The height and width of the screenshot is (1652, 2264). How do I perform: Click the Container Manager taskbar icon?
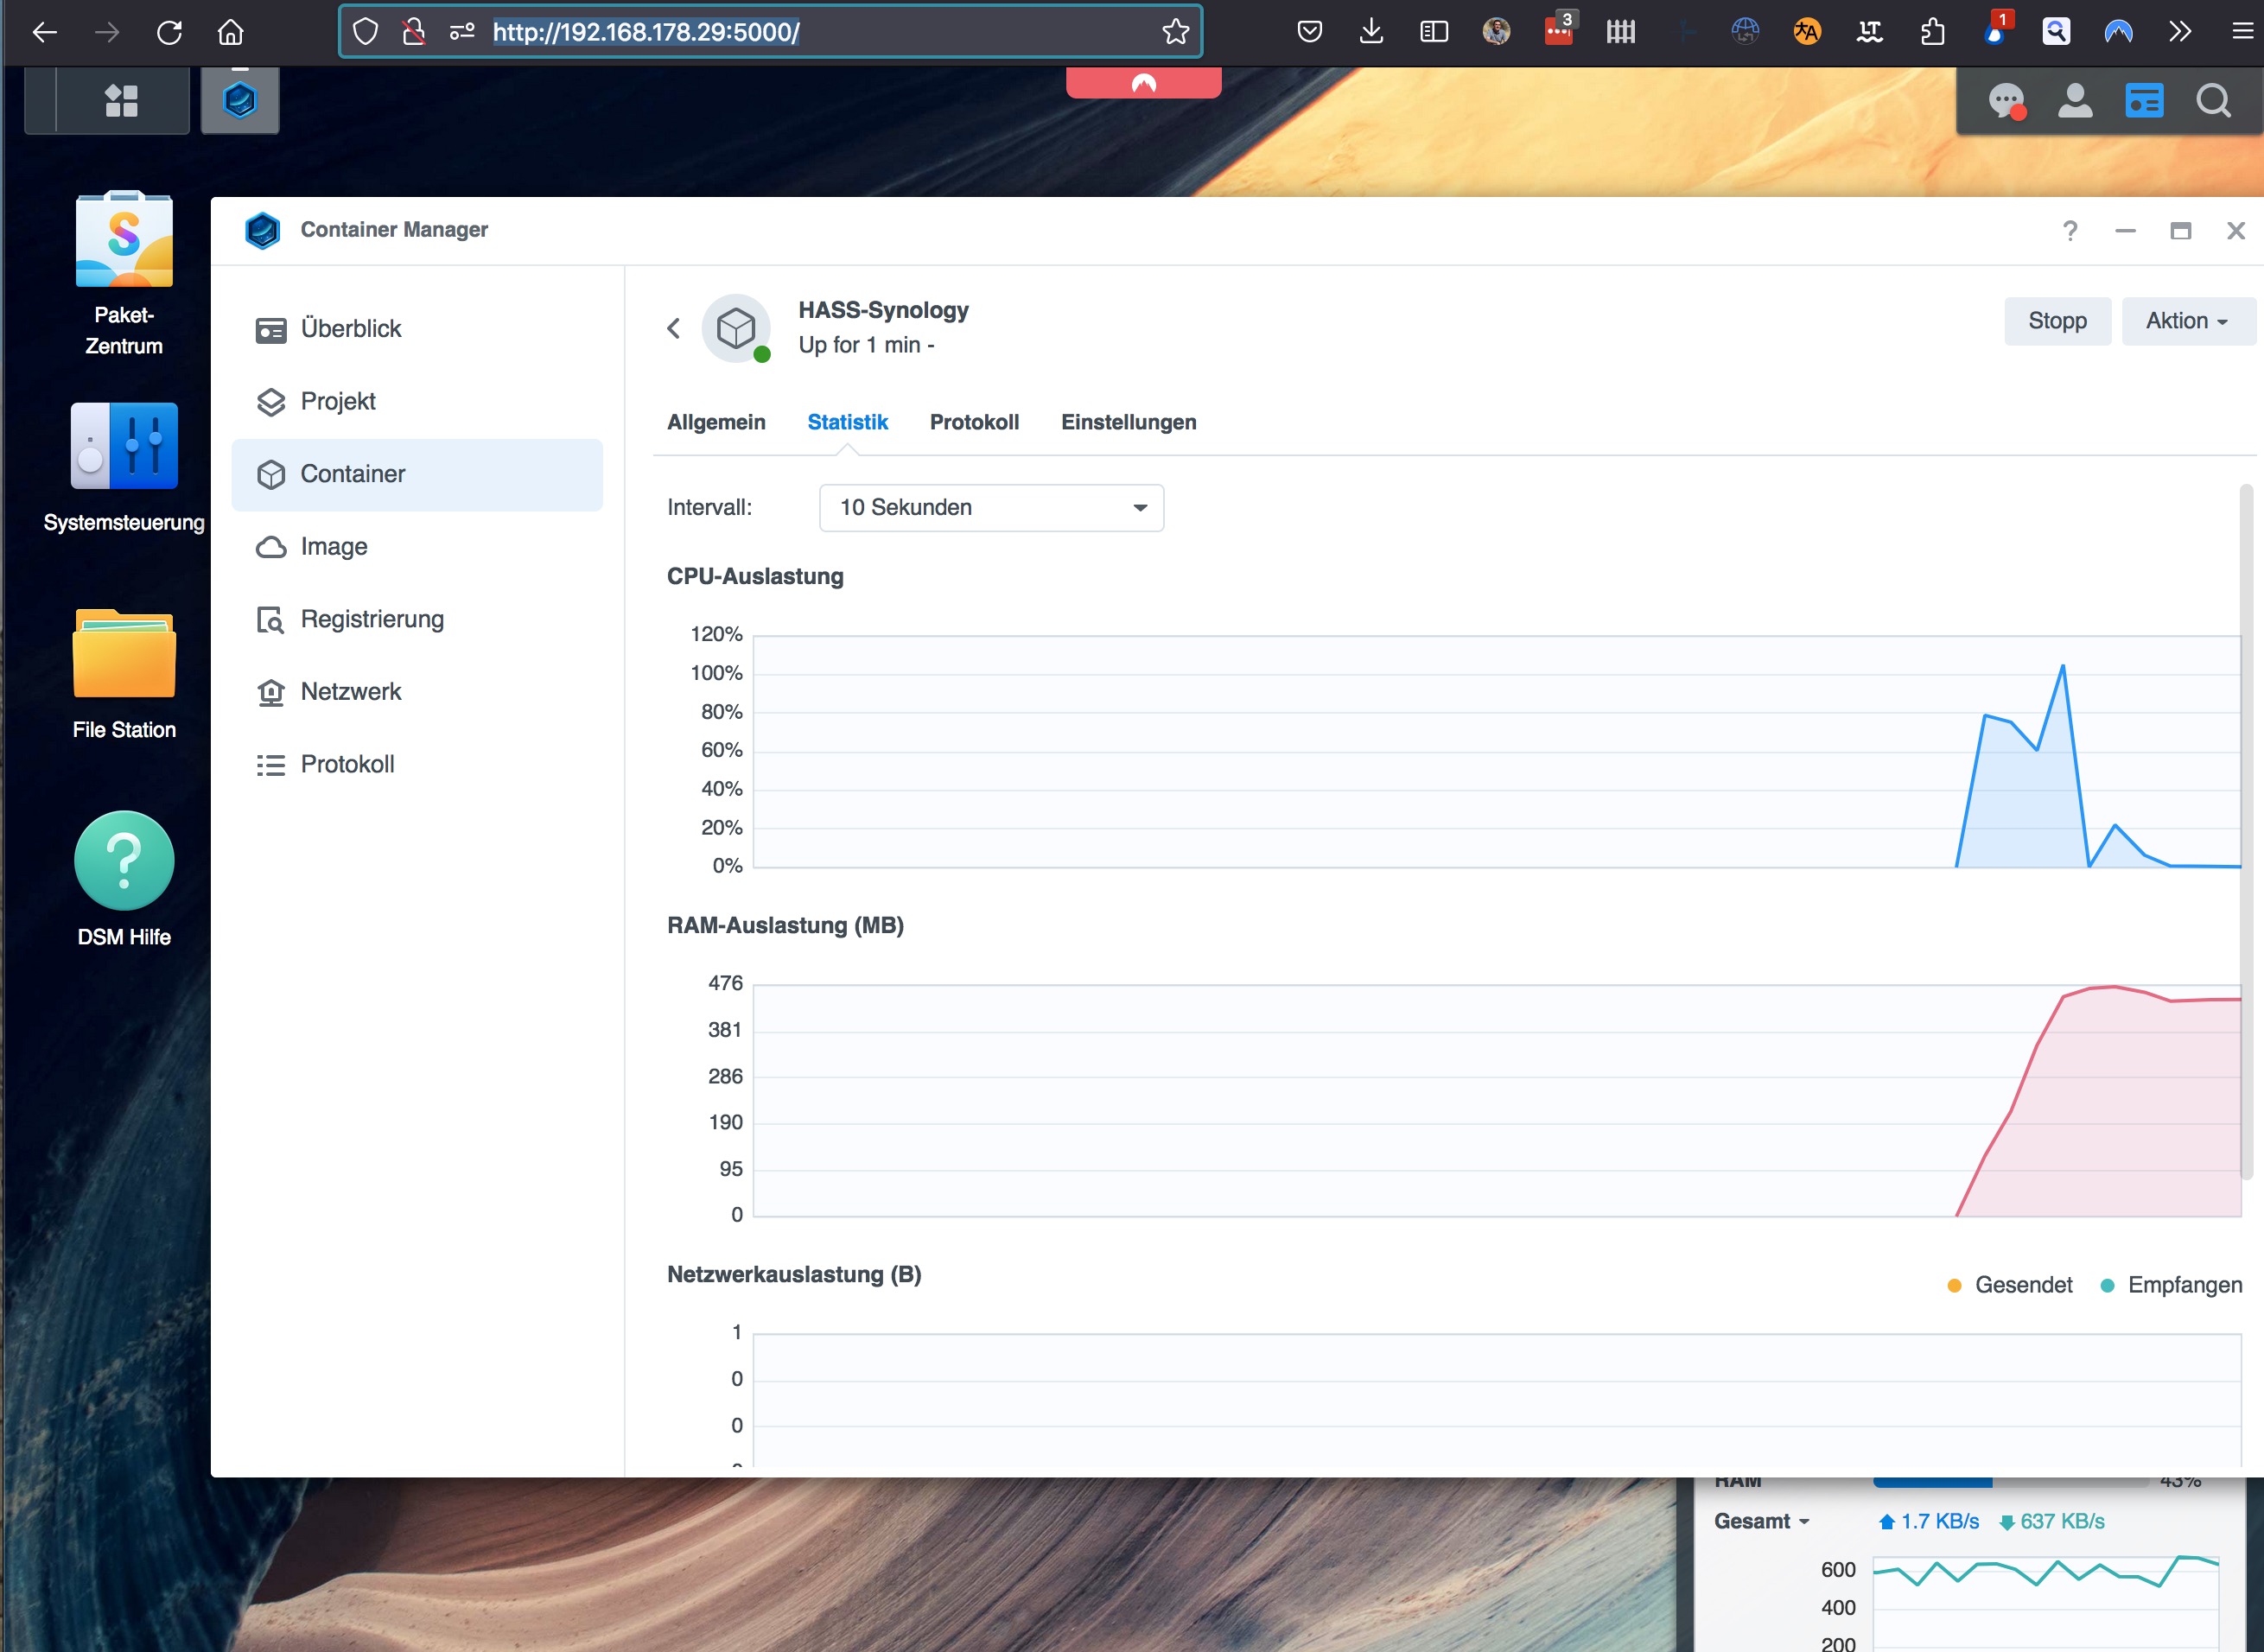(240, 100)
